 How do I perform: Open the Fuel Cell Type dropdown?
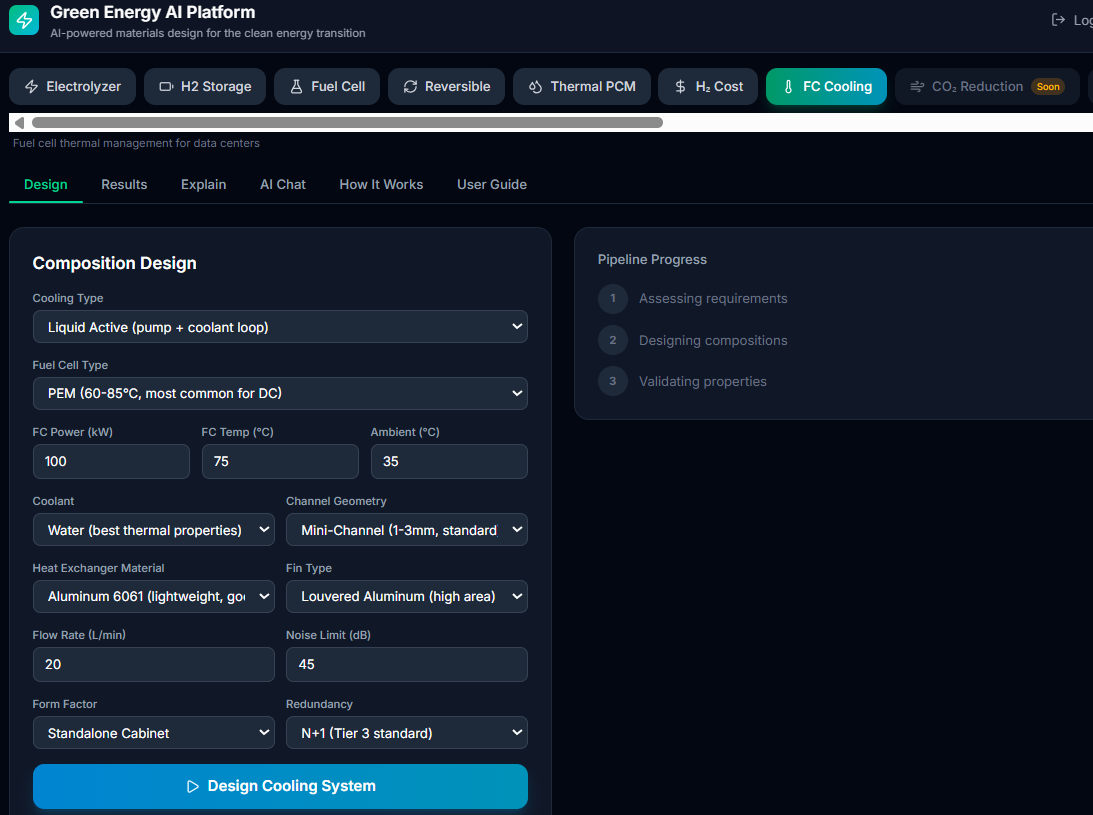tap(280, 393)
